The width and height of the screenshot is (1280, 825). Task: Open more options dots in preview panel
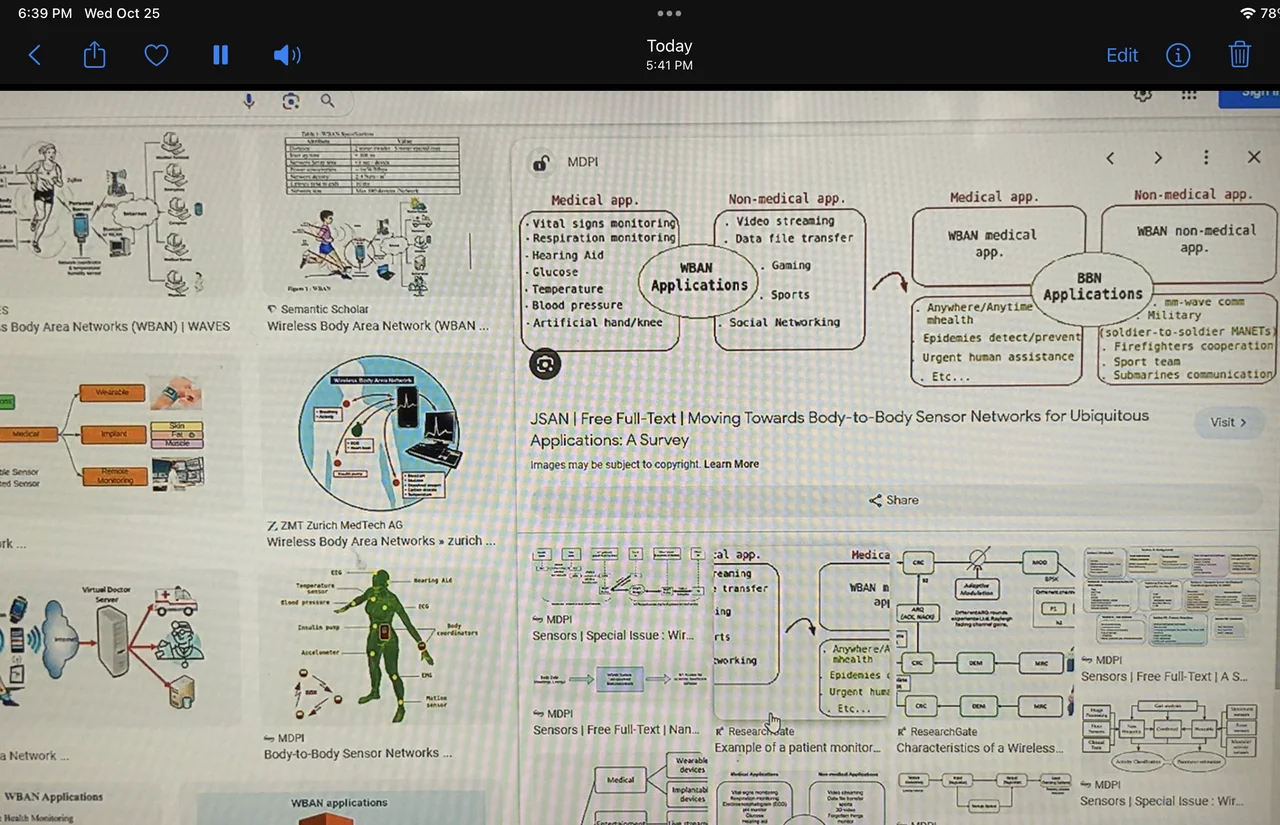1206,158
